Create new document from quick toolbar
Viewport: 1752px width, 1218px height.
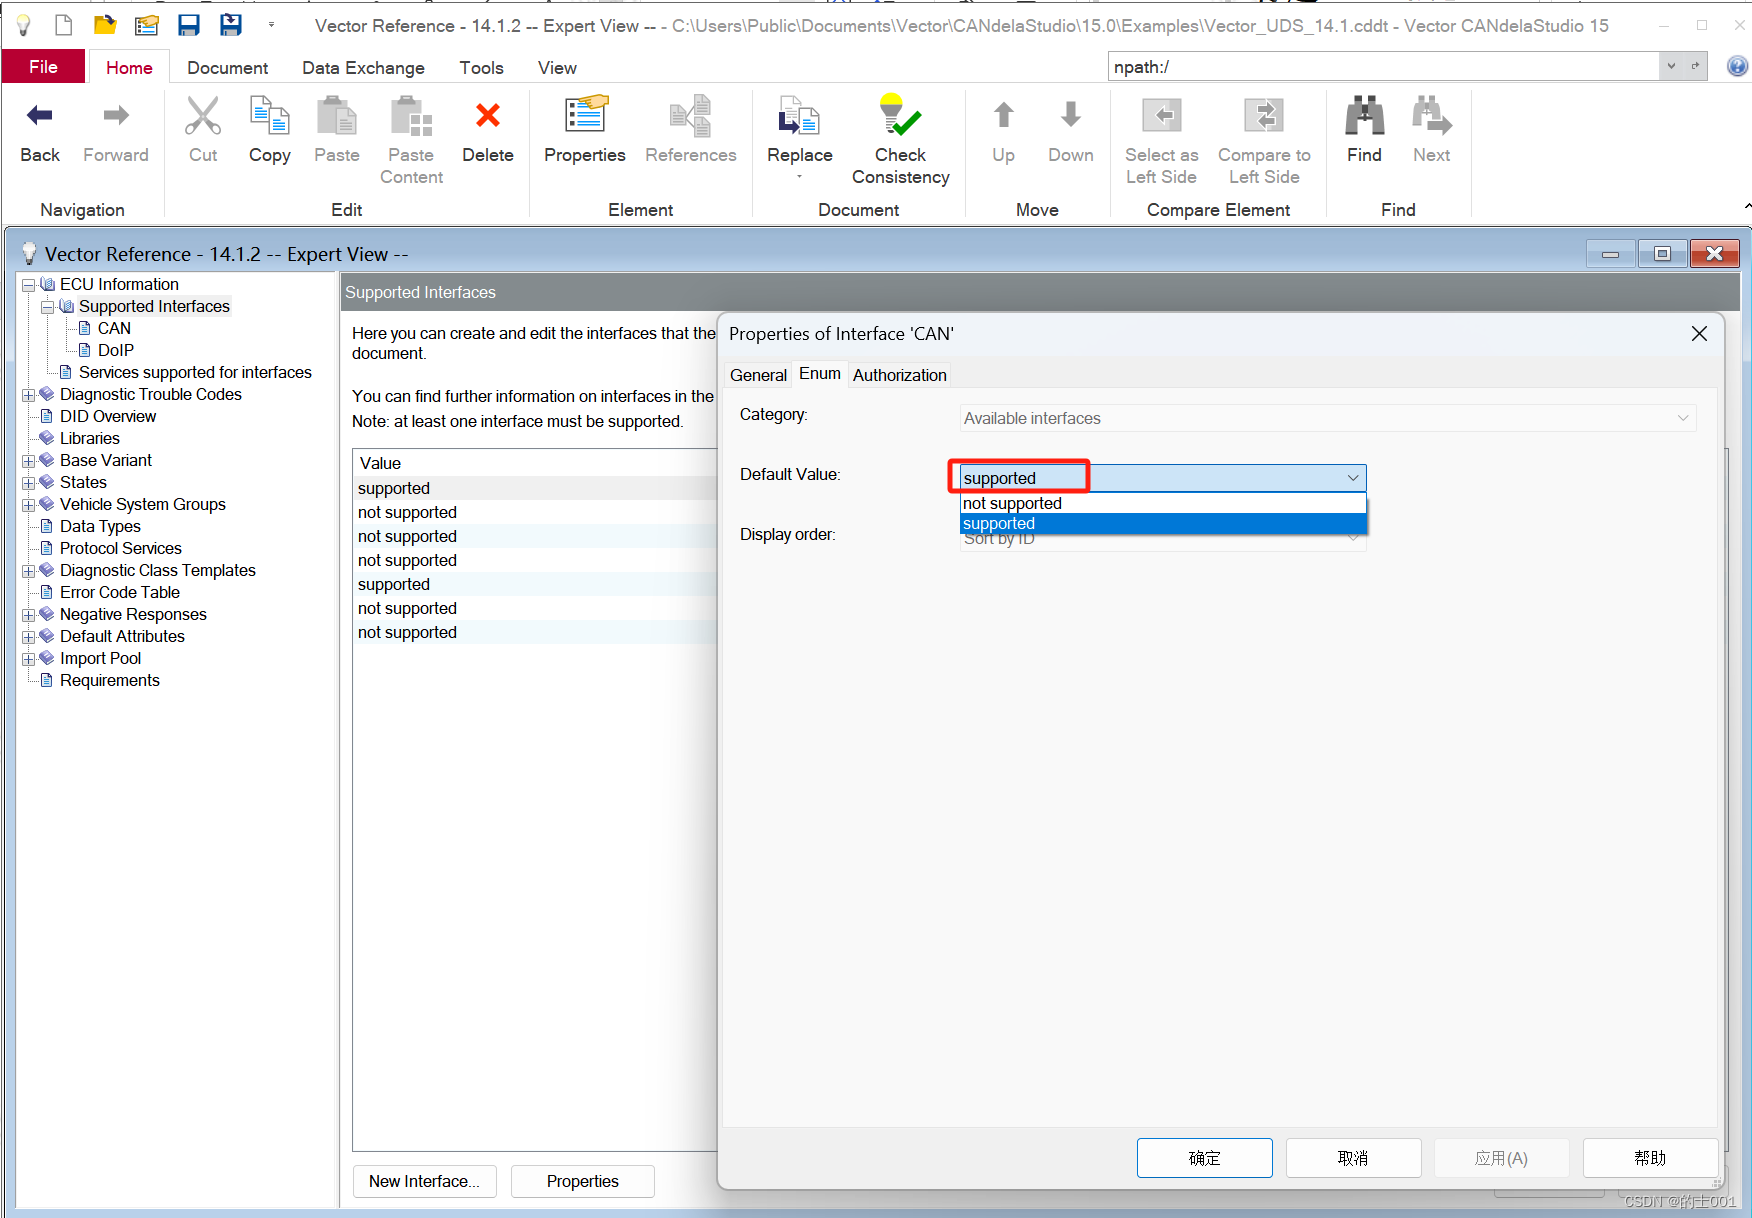pyautogui.click(x=63, y=25)
